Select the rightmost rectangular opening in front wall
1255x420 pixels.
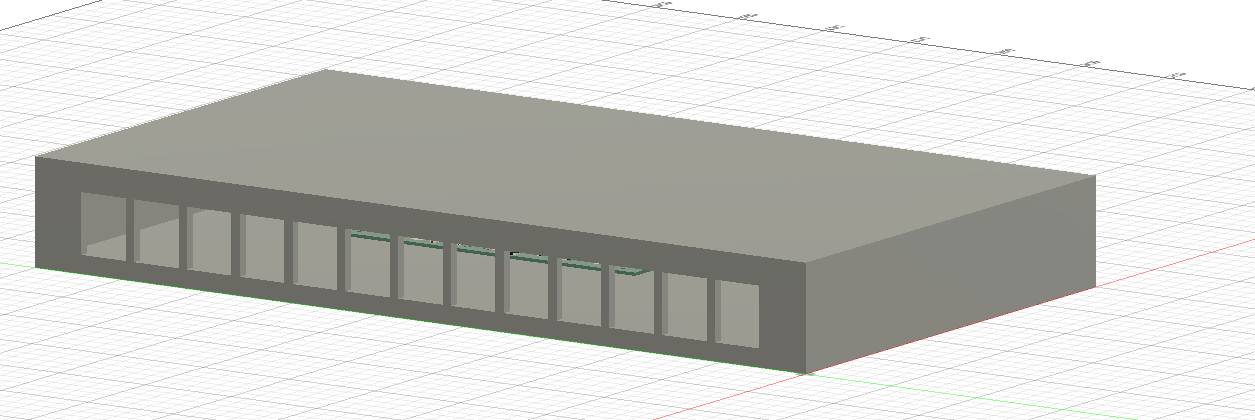click(738, 315)
